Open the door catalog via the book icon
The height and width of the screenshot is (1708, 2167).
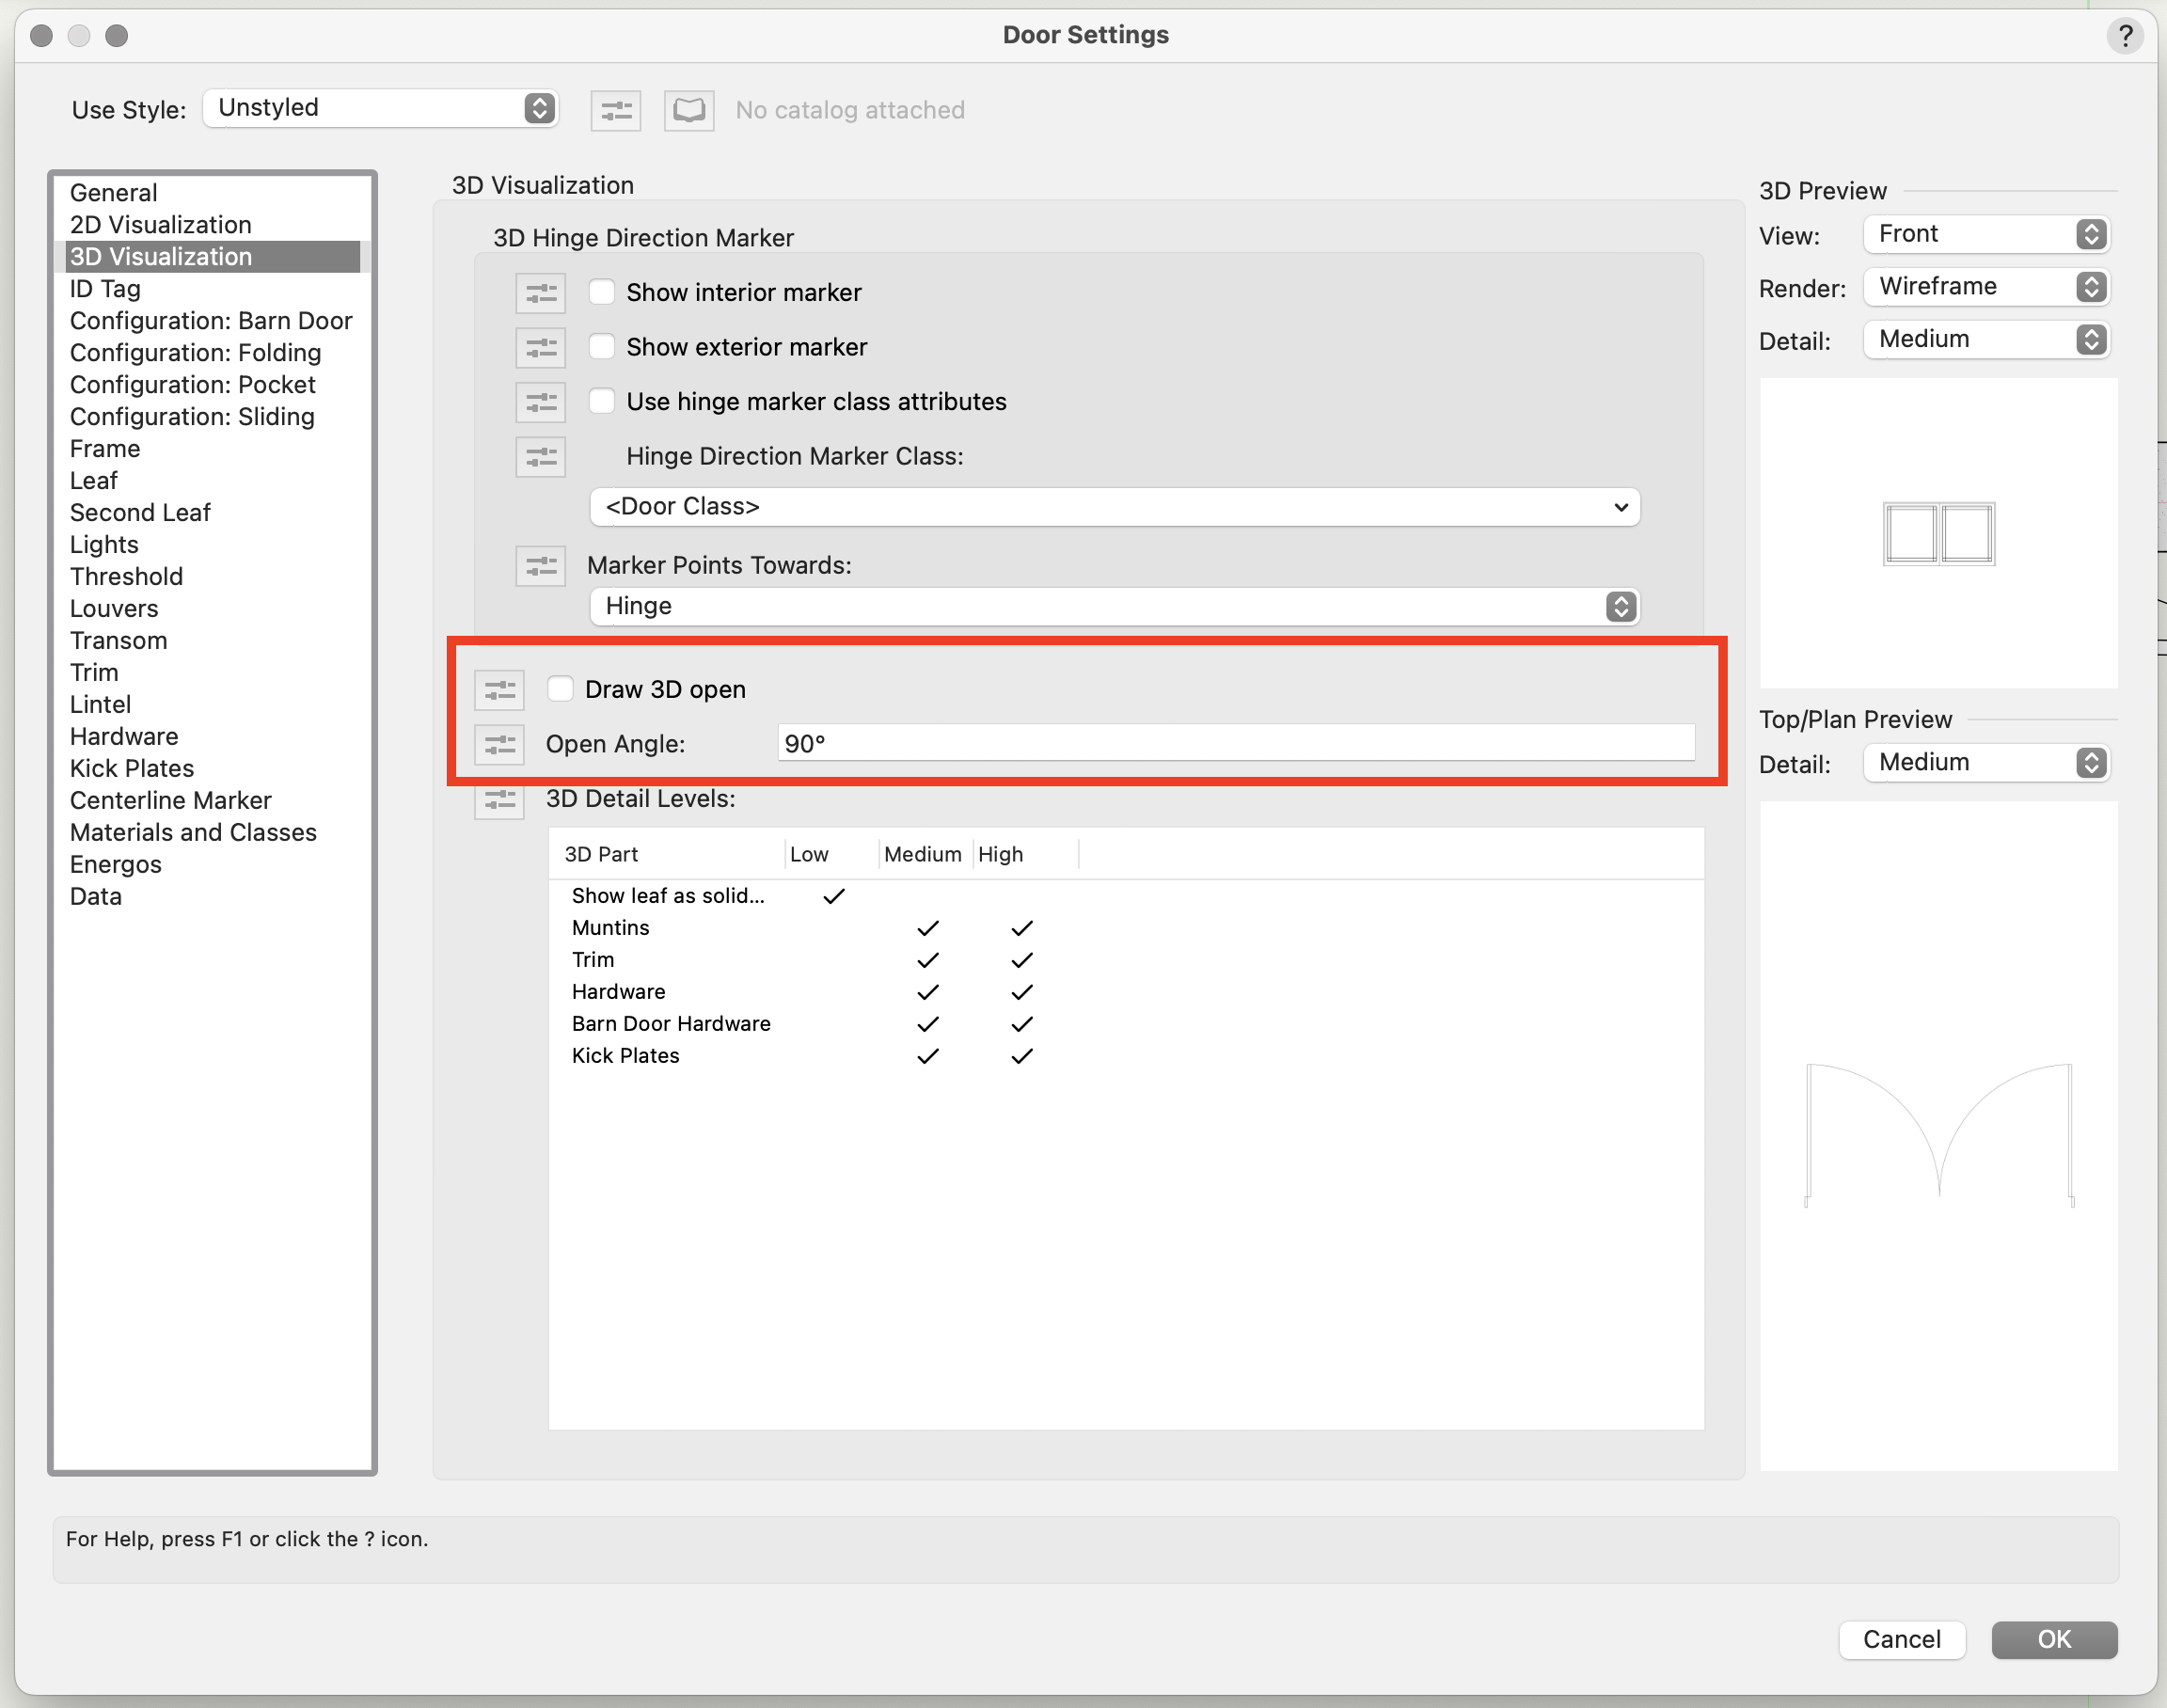(x=688, y=110)
